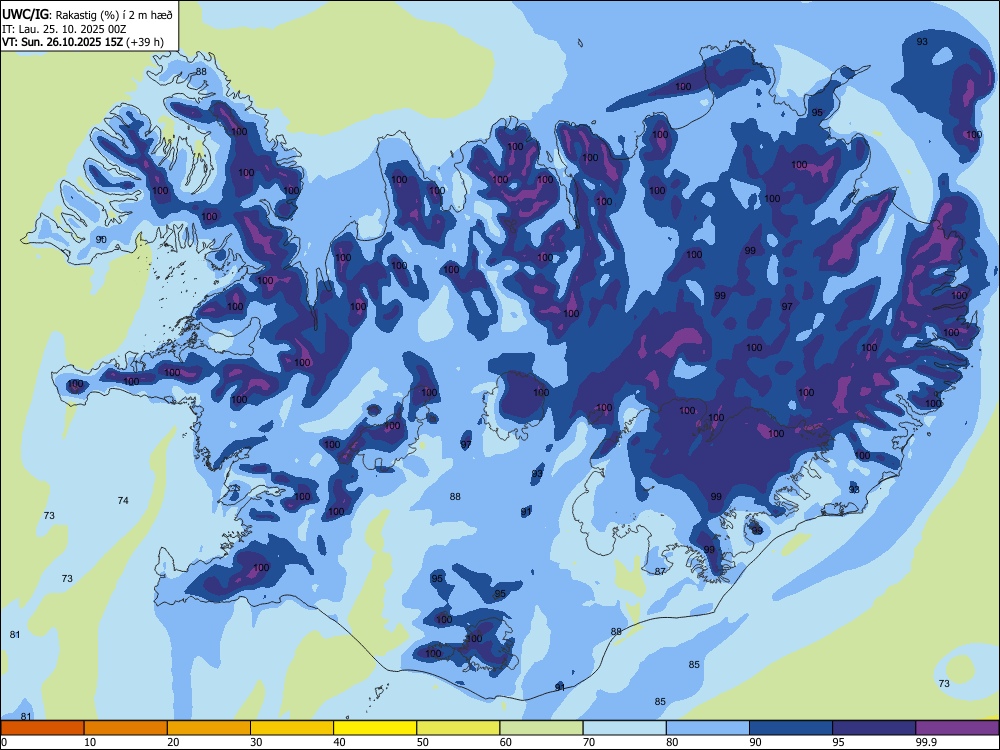Screen dimensions: 1000x750
Task: Click the "40" label under the color bar
Action: tap(340, 742)
